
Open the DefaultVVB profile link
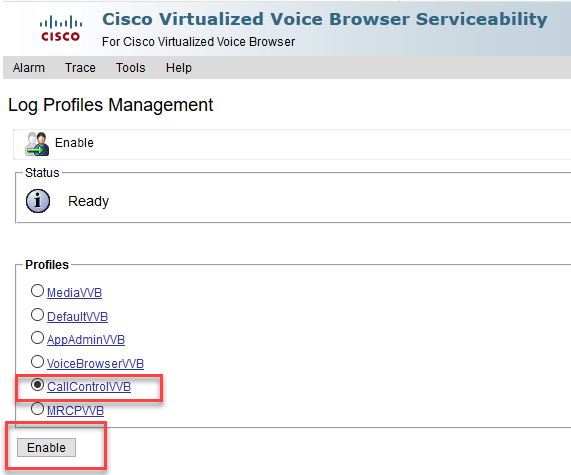(x=77, y=317)
